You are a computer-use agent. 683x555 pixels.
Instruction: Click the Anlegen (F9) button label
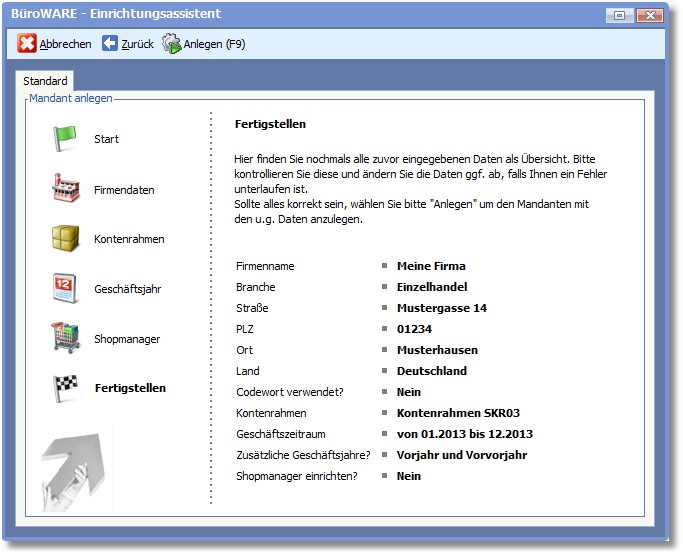click(214, 44)
